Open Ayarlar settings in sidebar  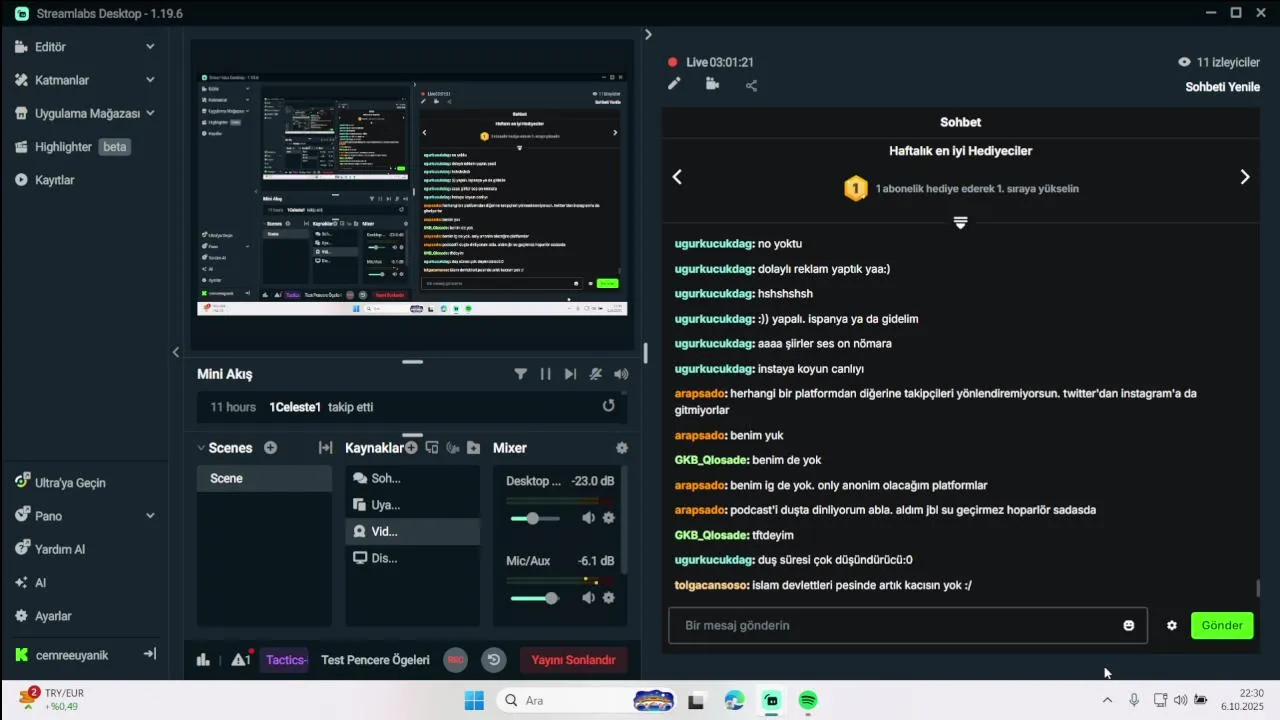43,616
